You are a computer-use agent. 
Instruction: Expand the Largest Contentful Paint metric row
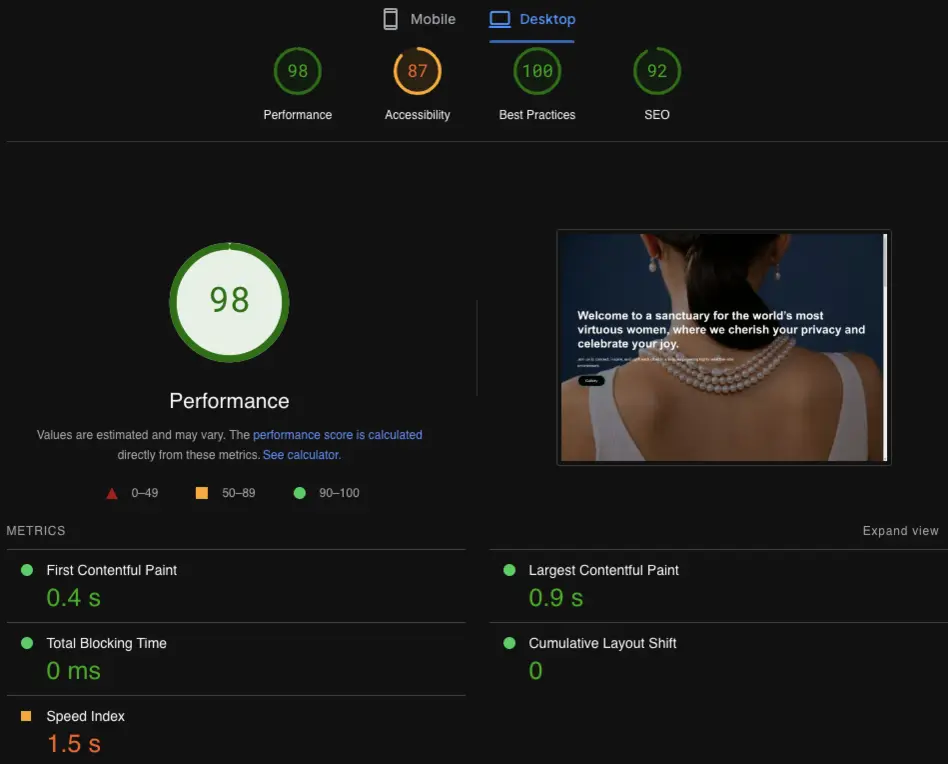(603, 570)
